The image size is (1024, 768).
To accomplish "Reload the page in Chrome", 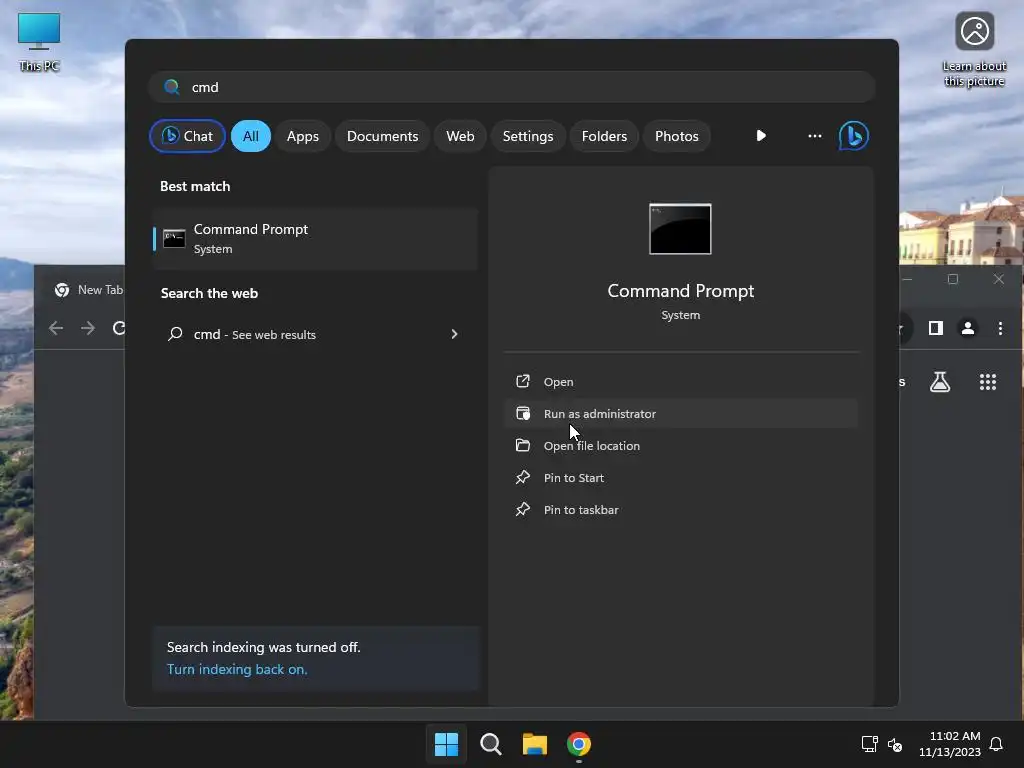I will point(118,328).
